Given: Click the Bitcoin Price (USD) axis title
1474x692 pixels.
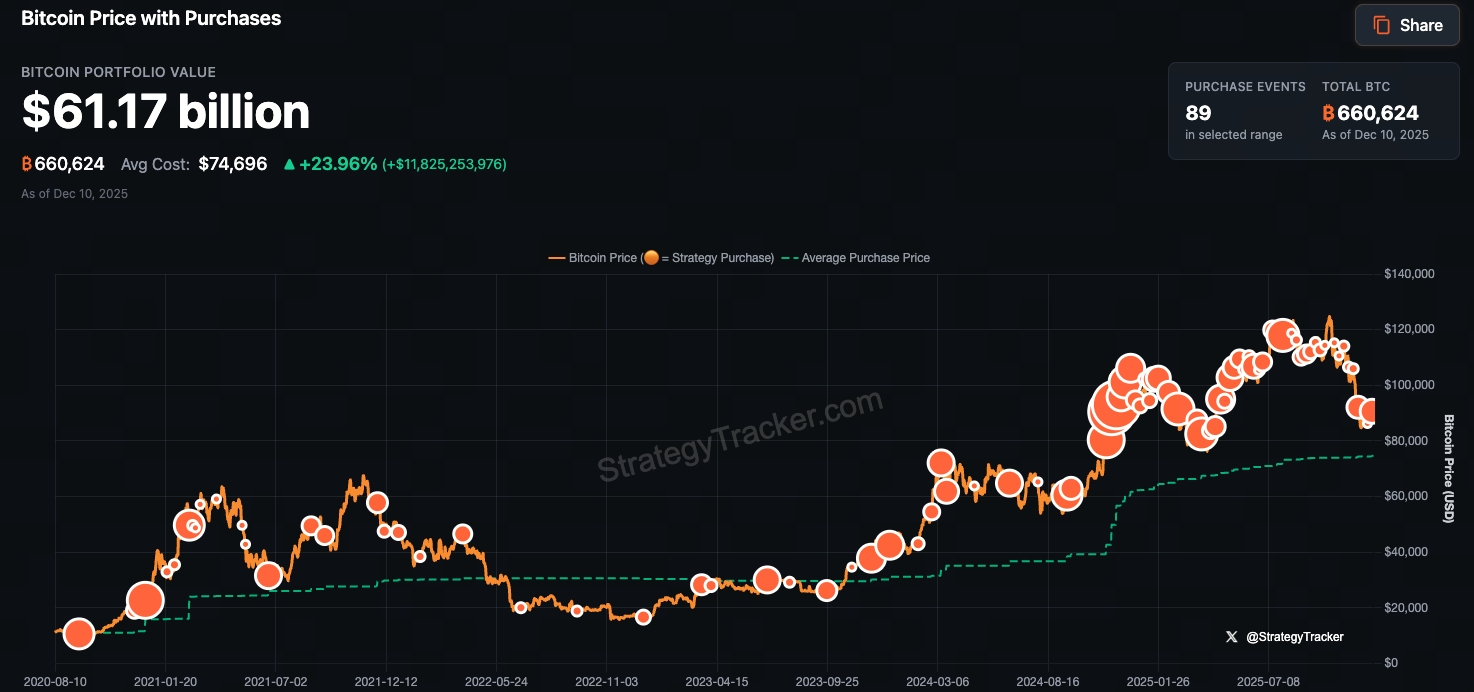Looking at the screenshot, I should click(1449, 468).
